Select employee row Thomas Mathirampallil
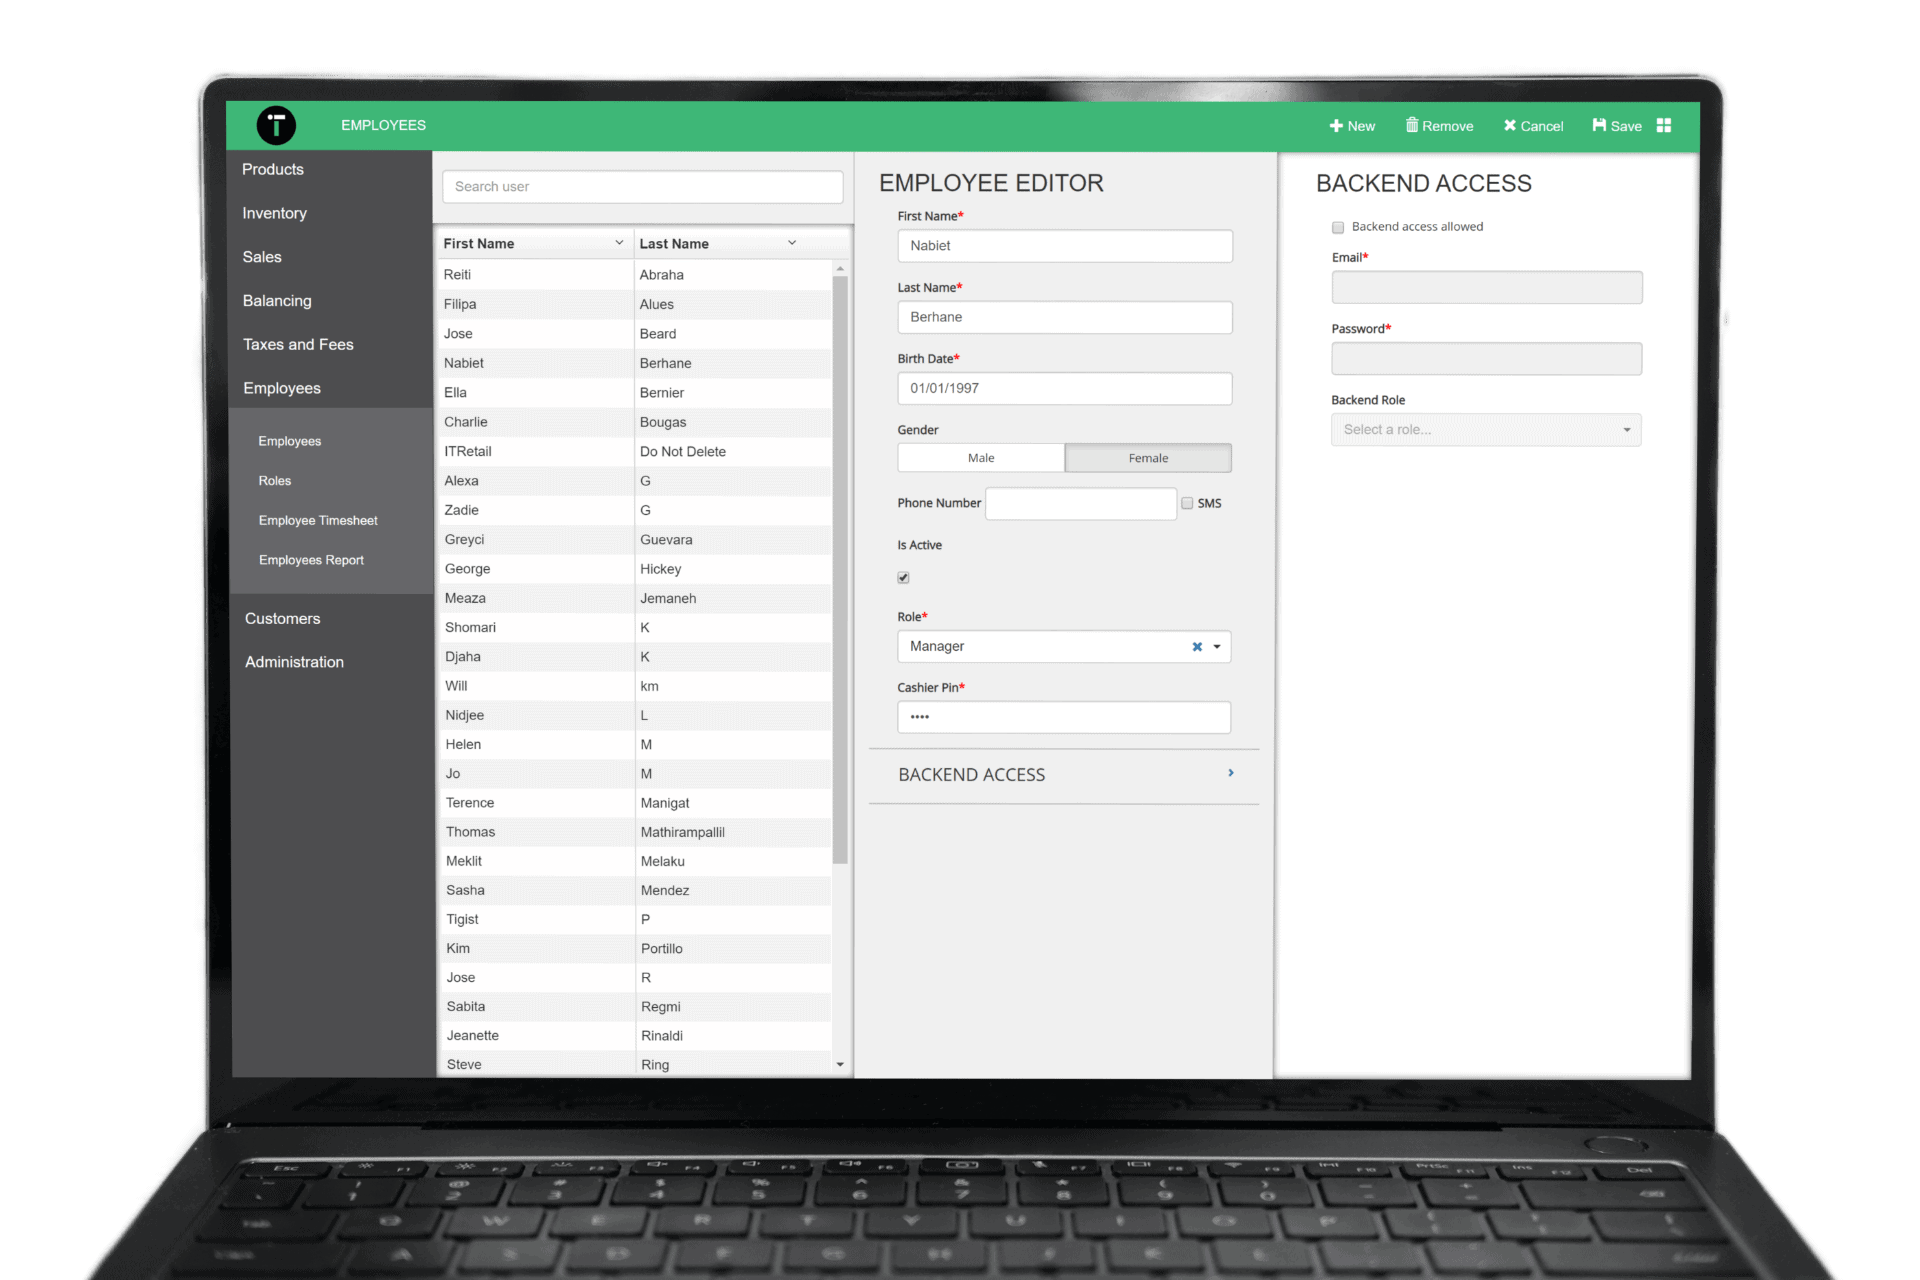Screen dimensions: 1920x1280 point(635,832)
